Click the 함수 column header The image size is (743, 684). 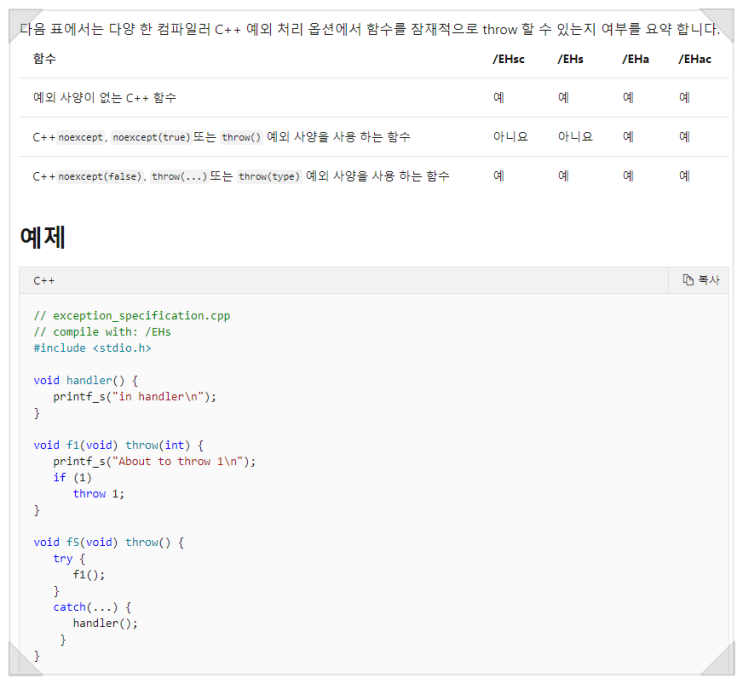tap(45, 59)
